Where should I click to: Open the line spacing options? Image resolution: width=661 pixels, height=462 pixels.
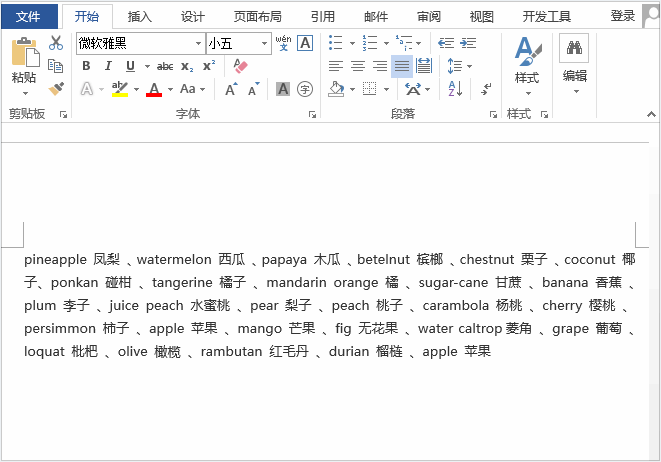(459, 66)
